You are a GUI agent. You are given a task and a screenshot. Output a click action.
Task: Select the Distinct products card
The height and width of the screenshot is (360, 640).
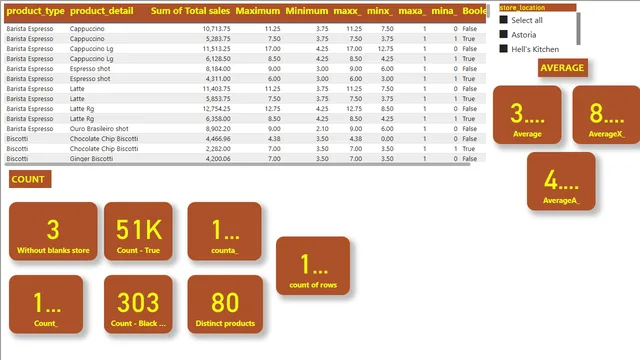(x=225, y=304)
